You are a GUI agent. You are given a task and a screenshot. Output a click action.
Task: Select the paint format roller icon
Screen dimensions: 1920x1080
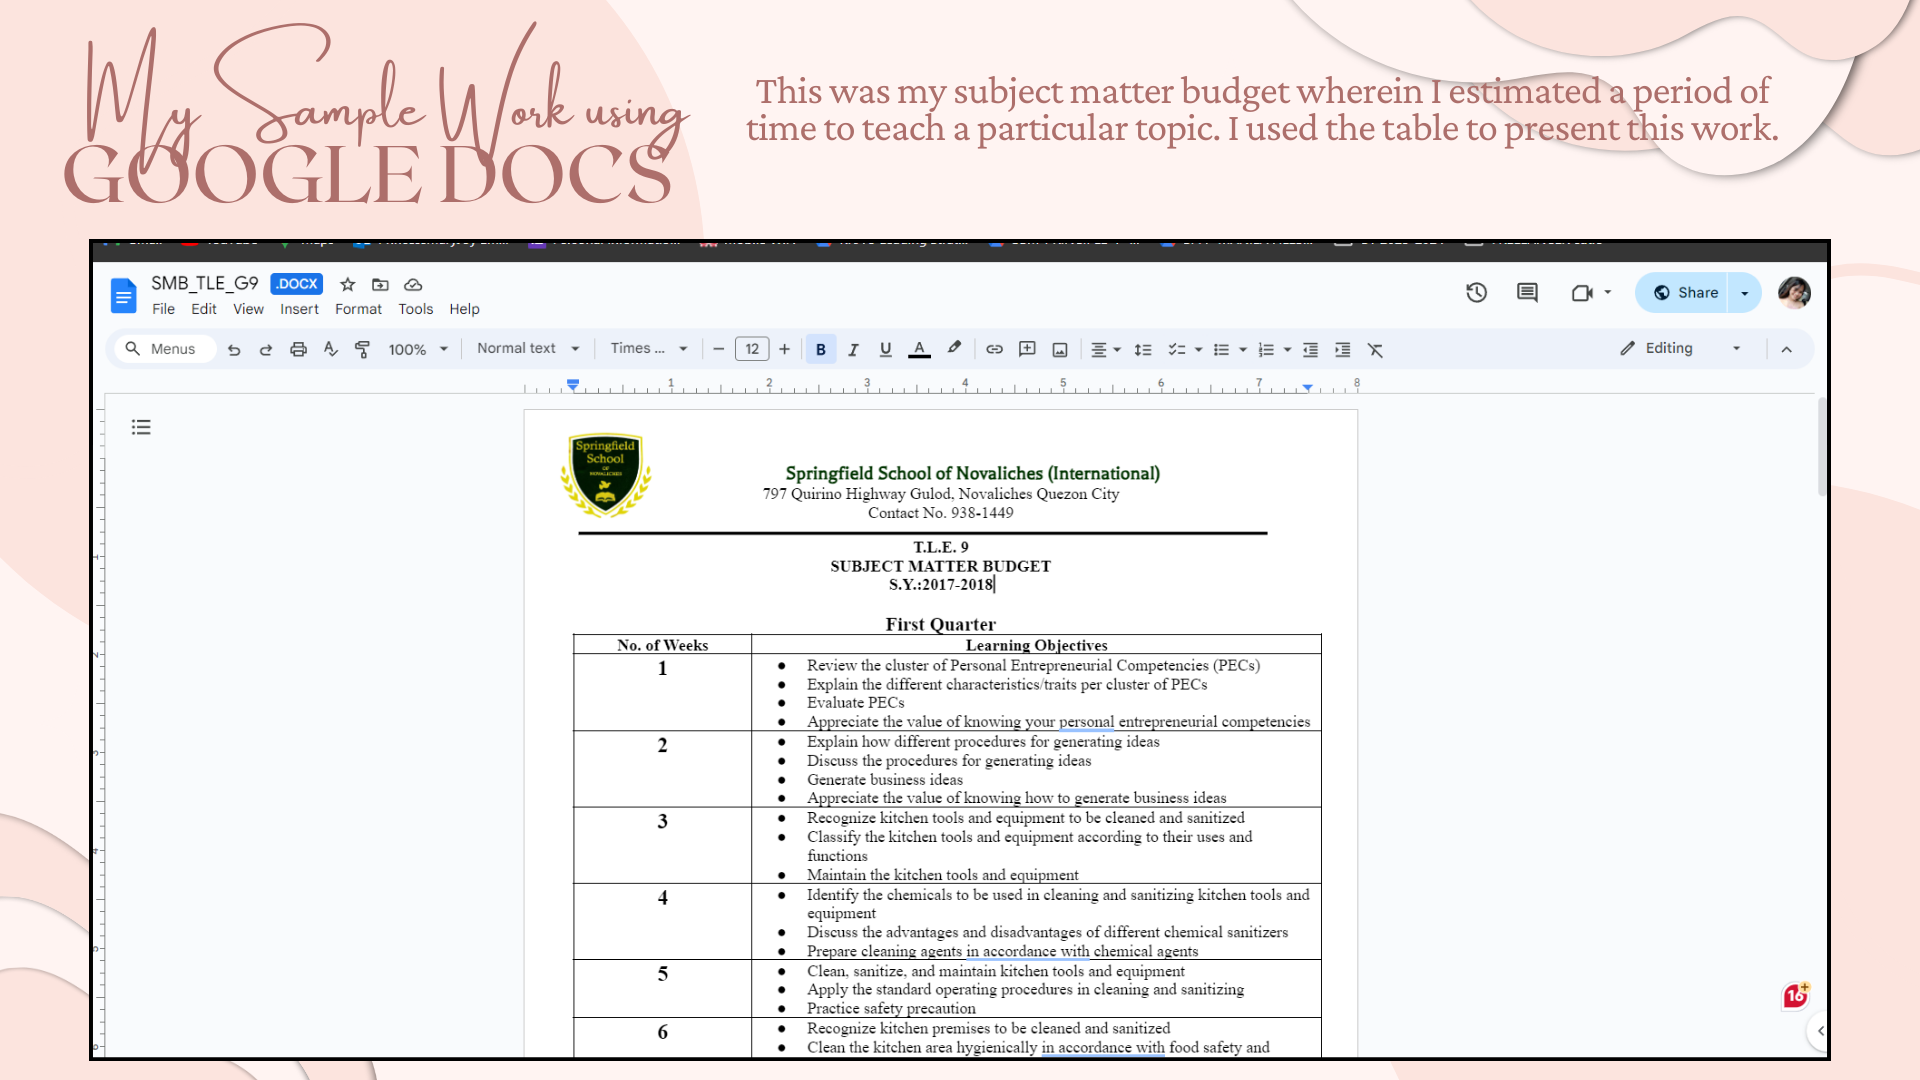pos(362,349)
